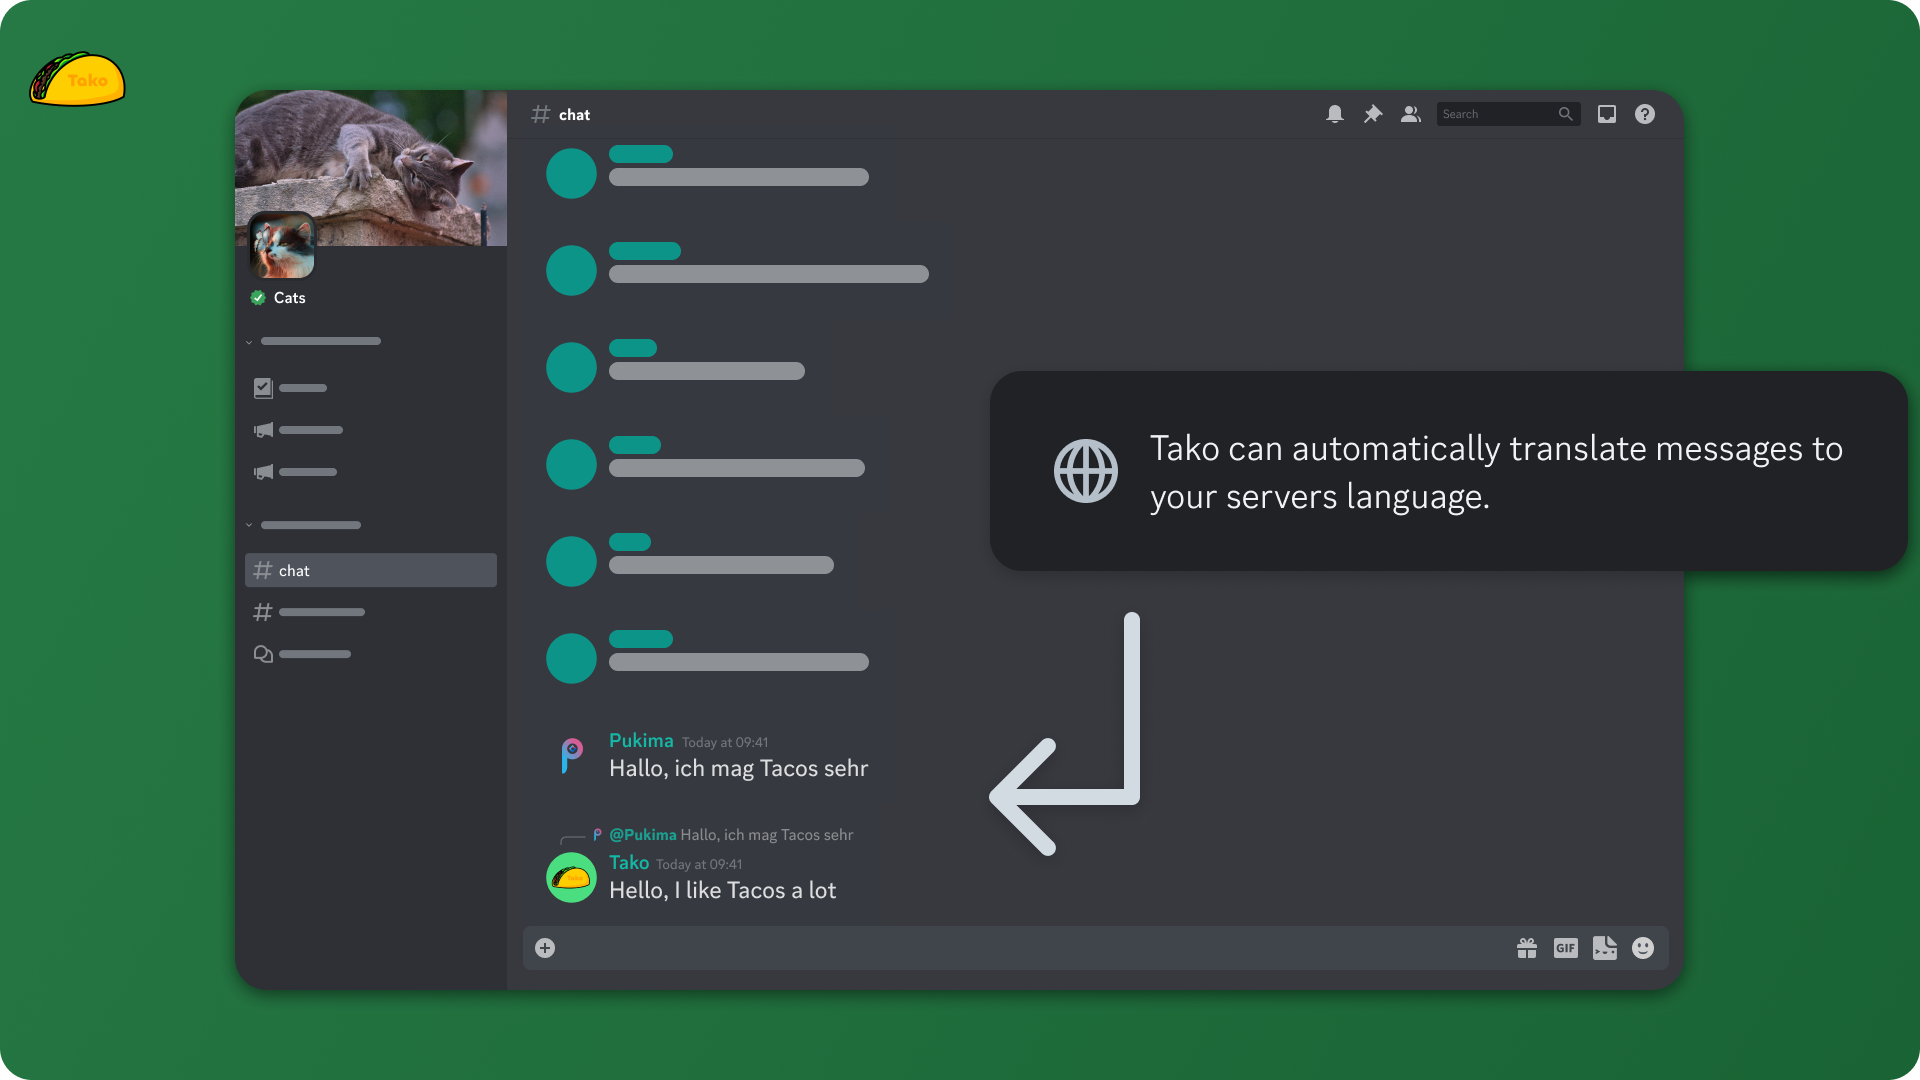This screenshot has width=1920, height=1080.
Task: Switch to the chat channel
Action: coord(293,570)
